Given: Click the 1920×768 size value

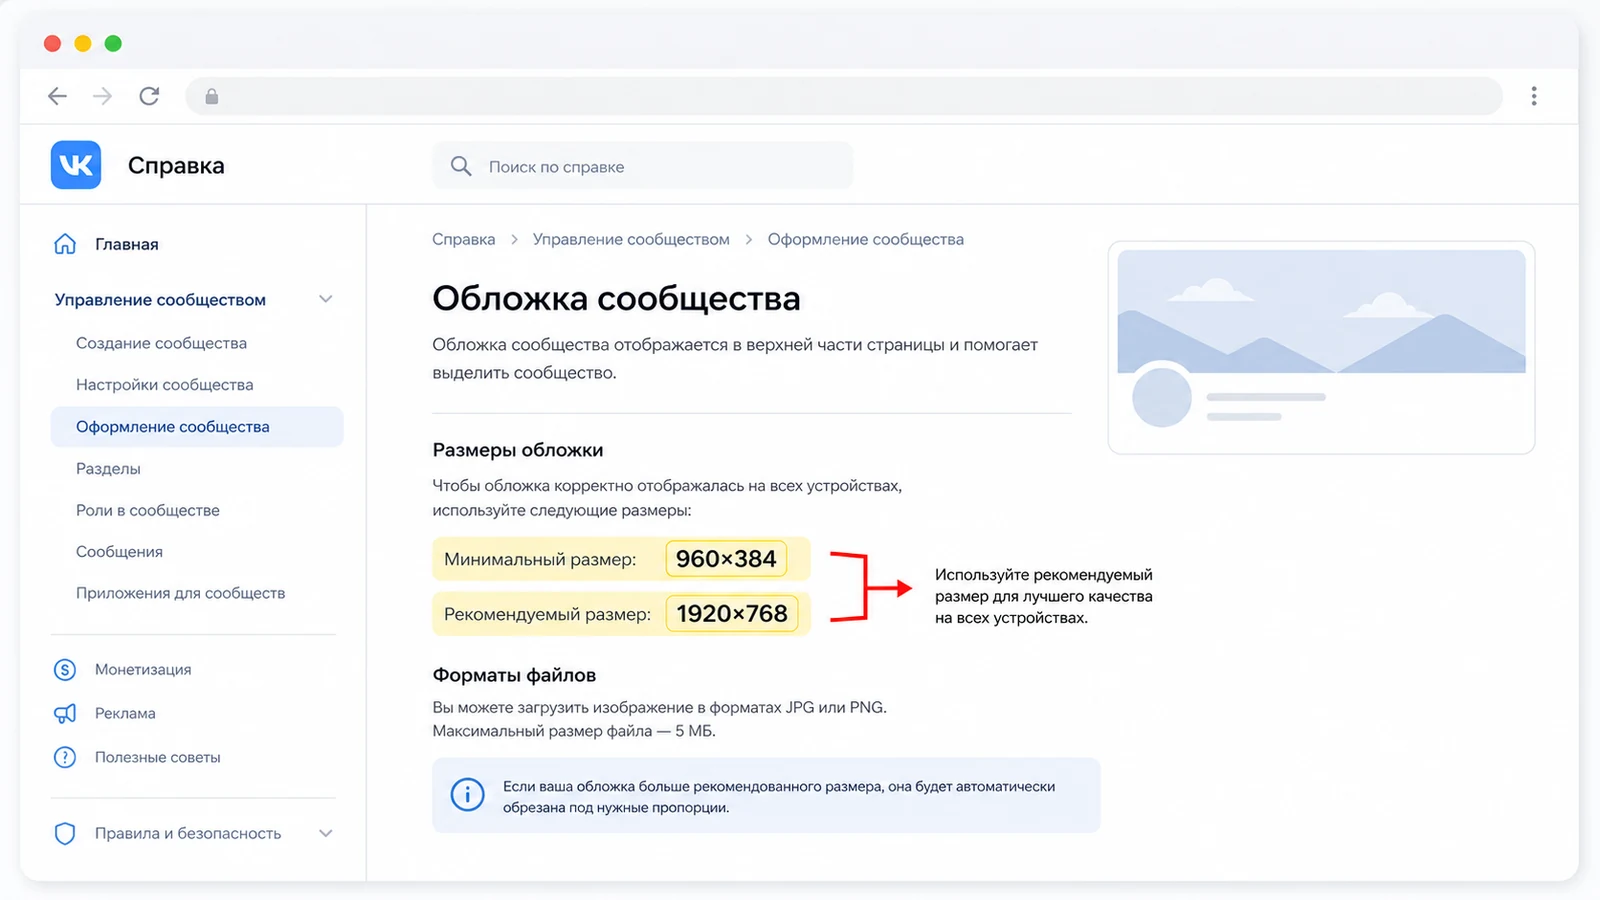Looking at the screenshot, I should pyautogui.click(x=732, y=613).
